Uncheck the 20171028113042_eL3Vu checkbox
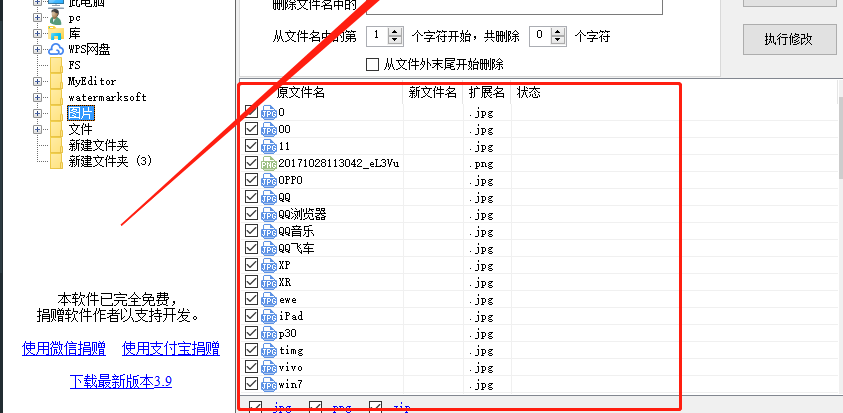This screenshot has width=843, height=413. [x=251, y=162]
